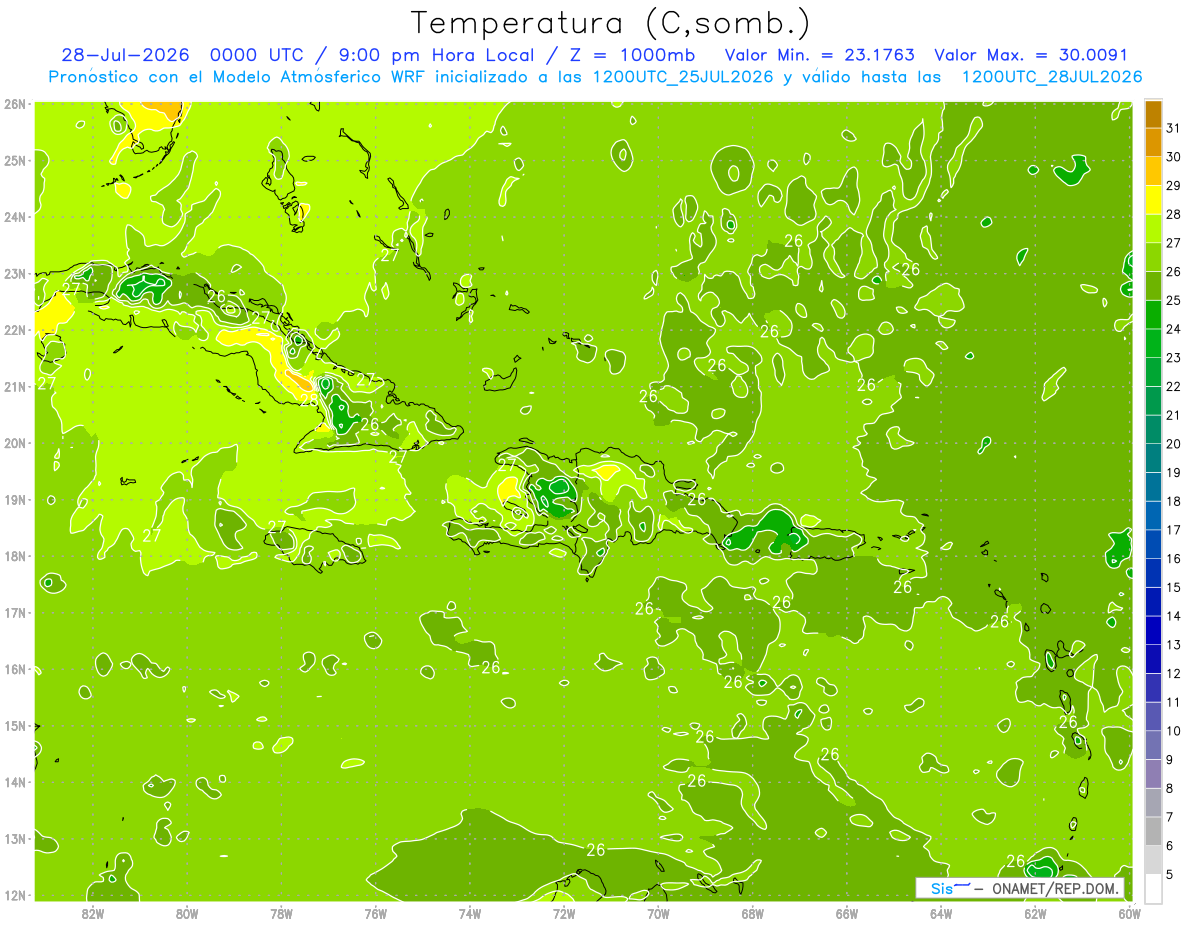This screenshot has width=1200, height=927.
Task: Click the legend value 17
Action: pyautogui.click(x=1173, y=530)
